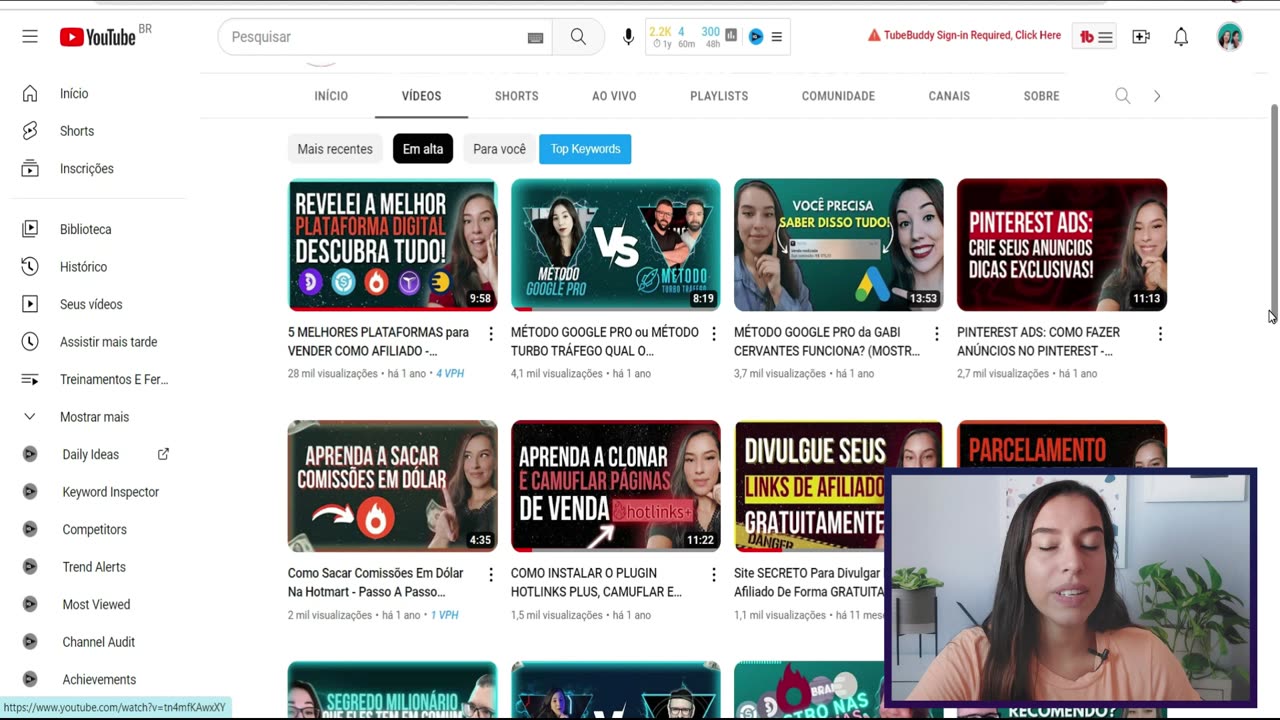Open Daily Ideas vidIQ link
Image resolution: width=1280 pixels, height=720 pixels.
93,454
